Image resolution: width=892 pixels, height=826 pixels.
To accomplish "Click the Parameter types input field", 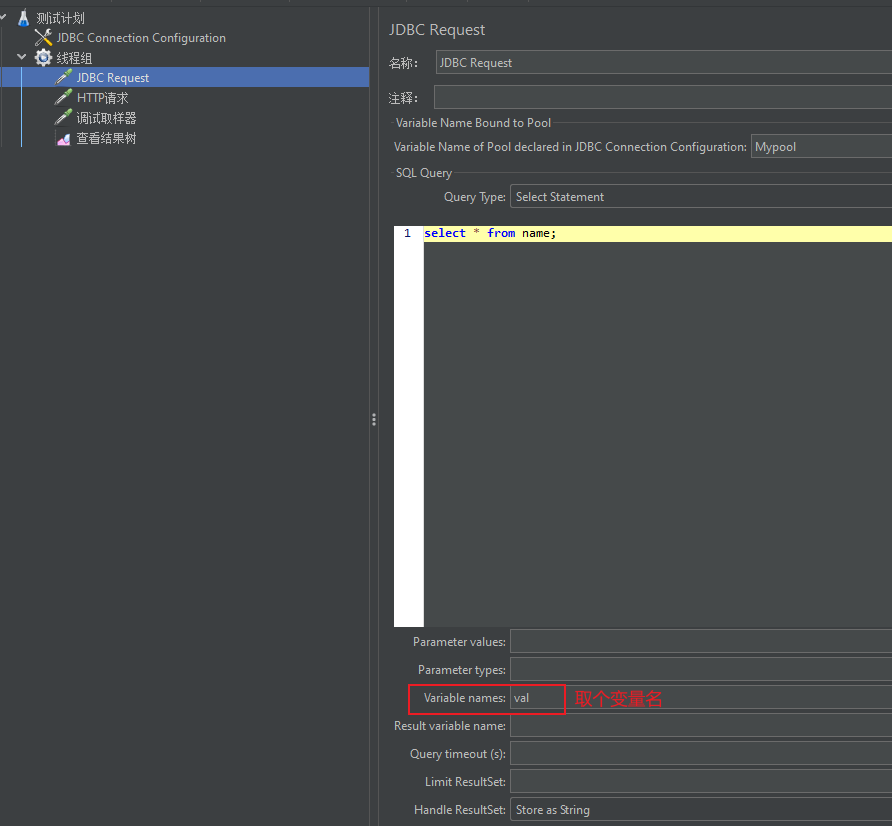I will 701,670.
